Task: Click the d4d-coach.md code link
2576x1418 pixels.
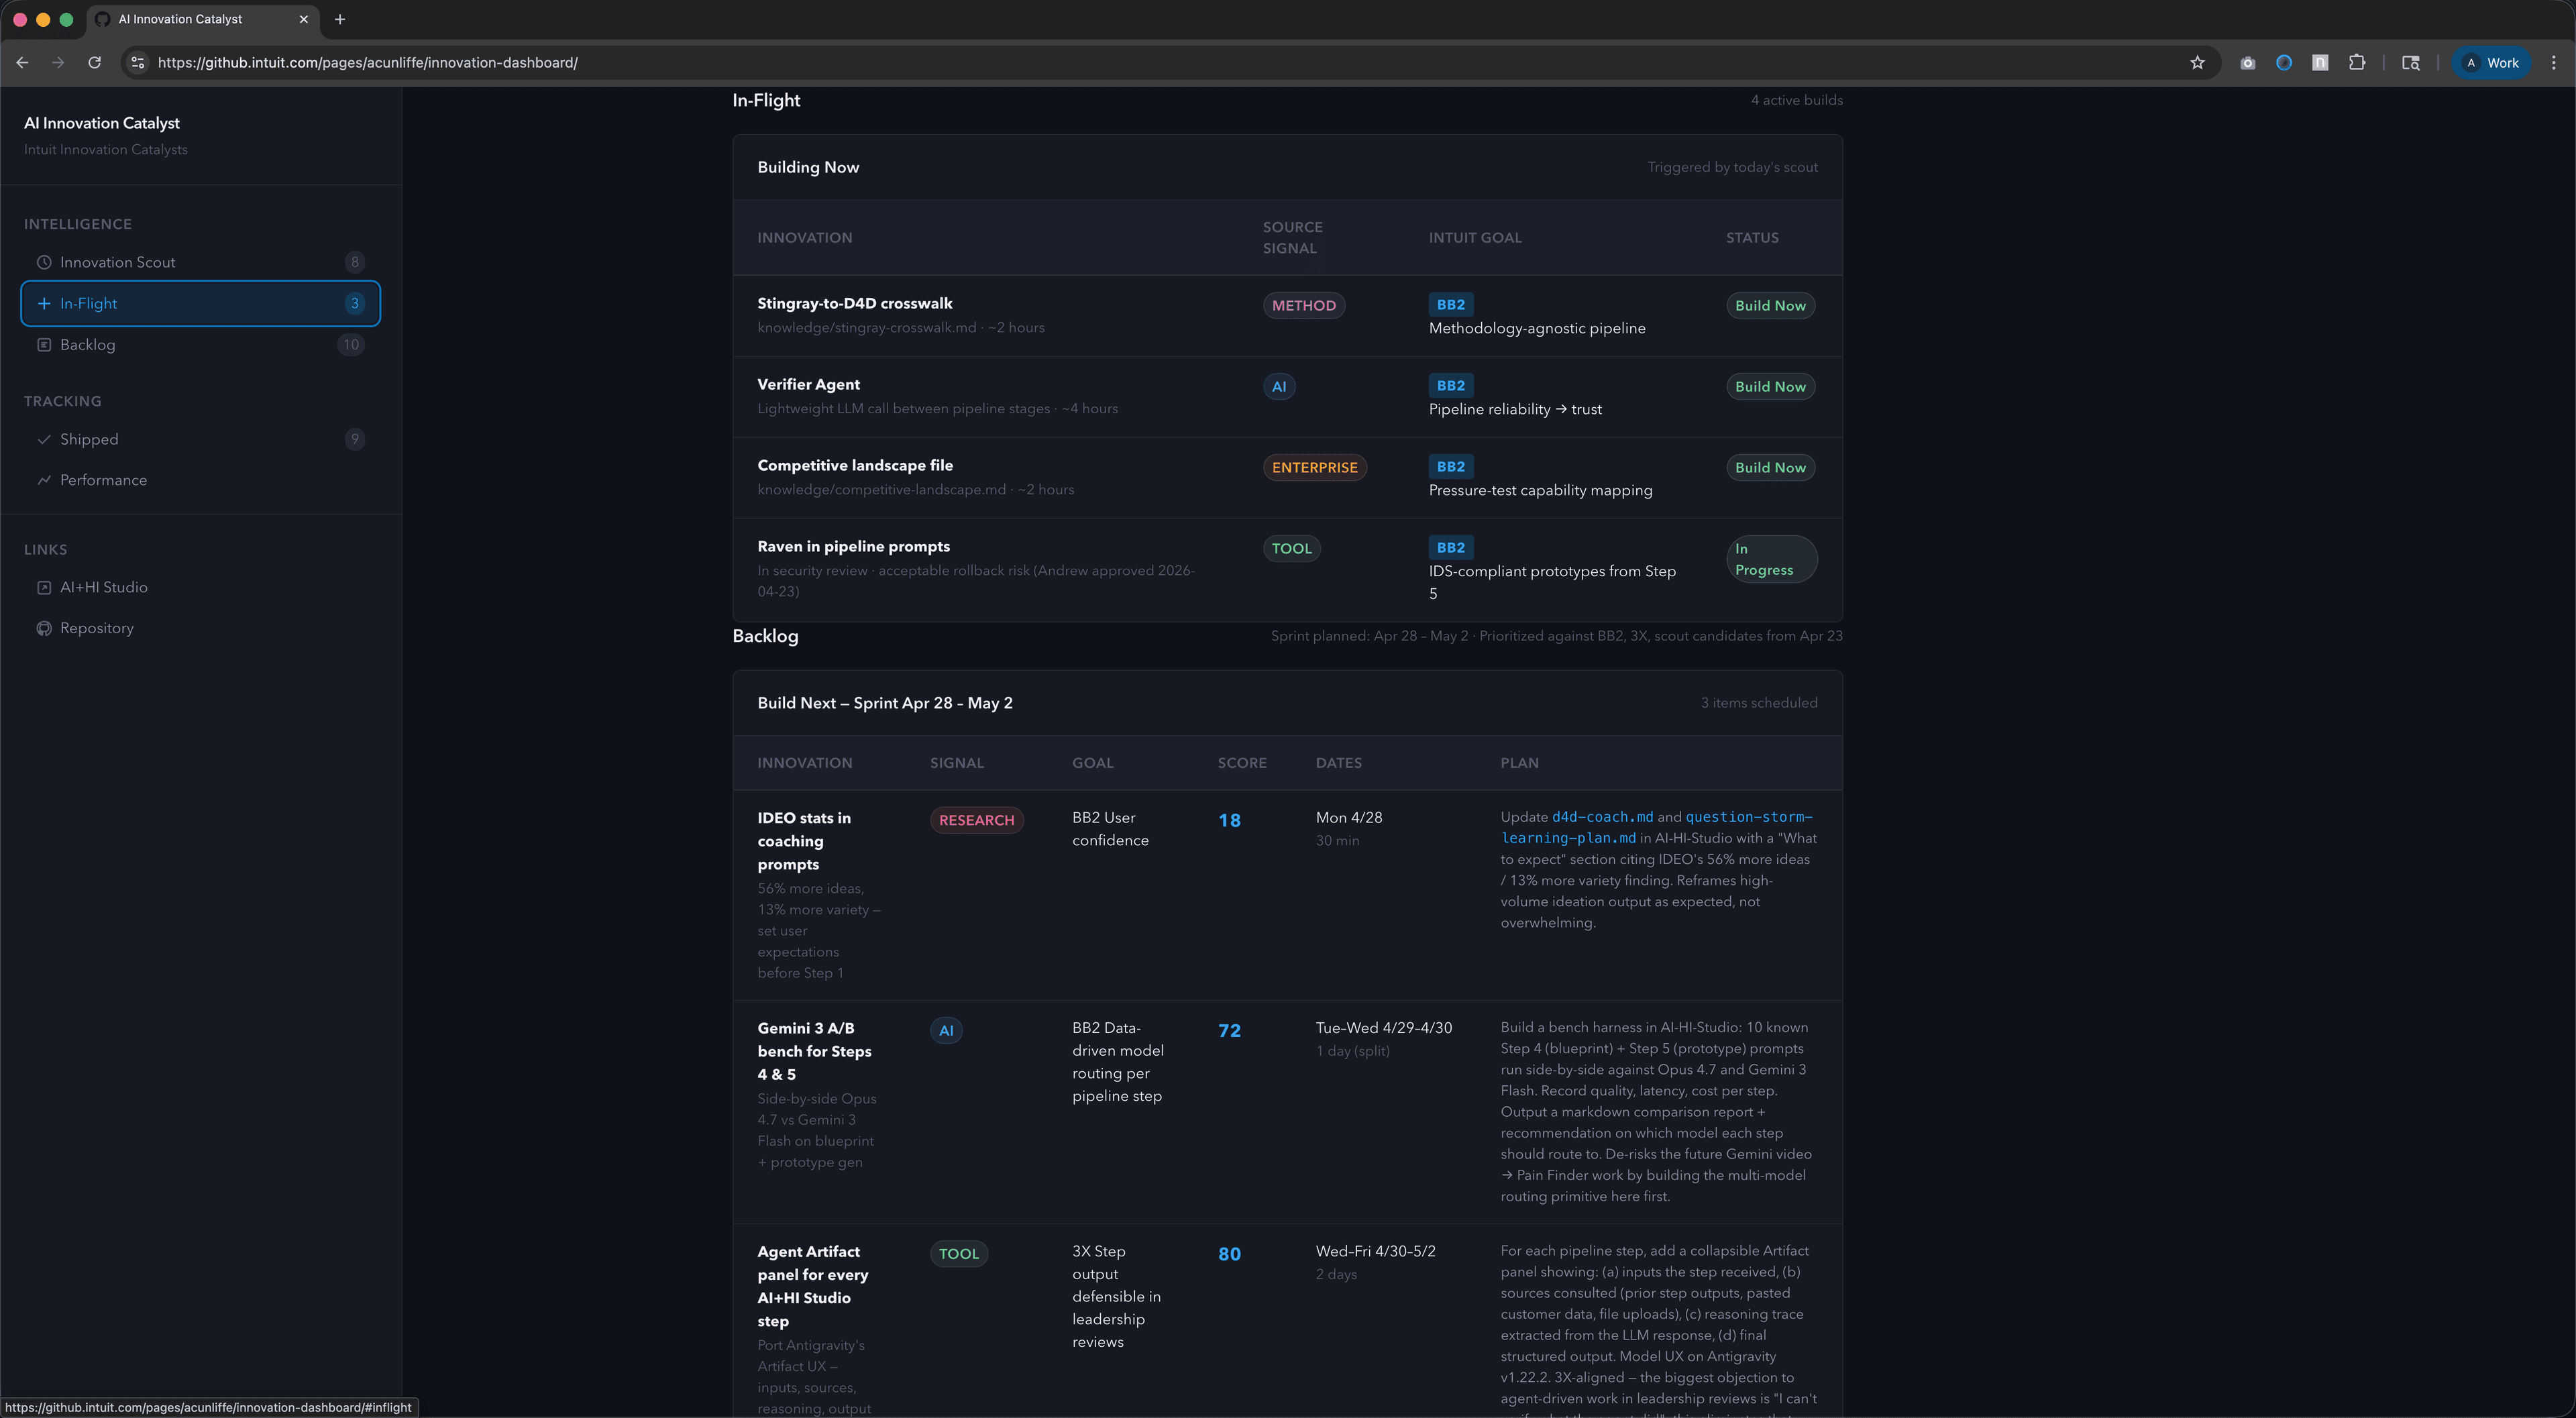Action: (1602, 817)
